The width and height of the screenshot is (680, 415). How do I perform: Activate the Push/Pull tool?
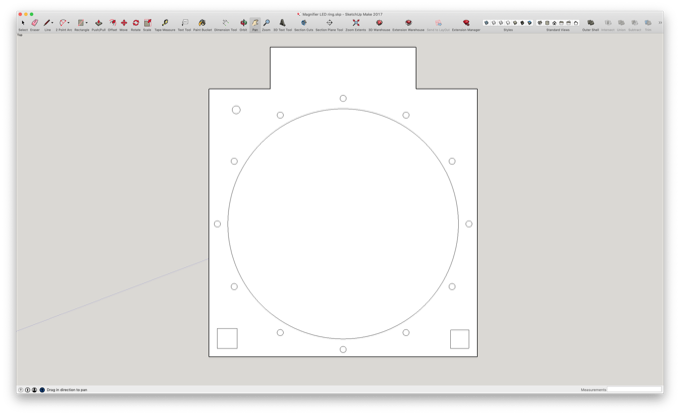98,23
